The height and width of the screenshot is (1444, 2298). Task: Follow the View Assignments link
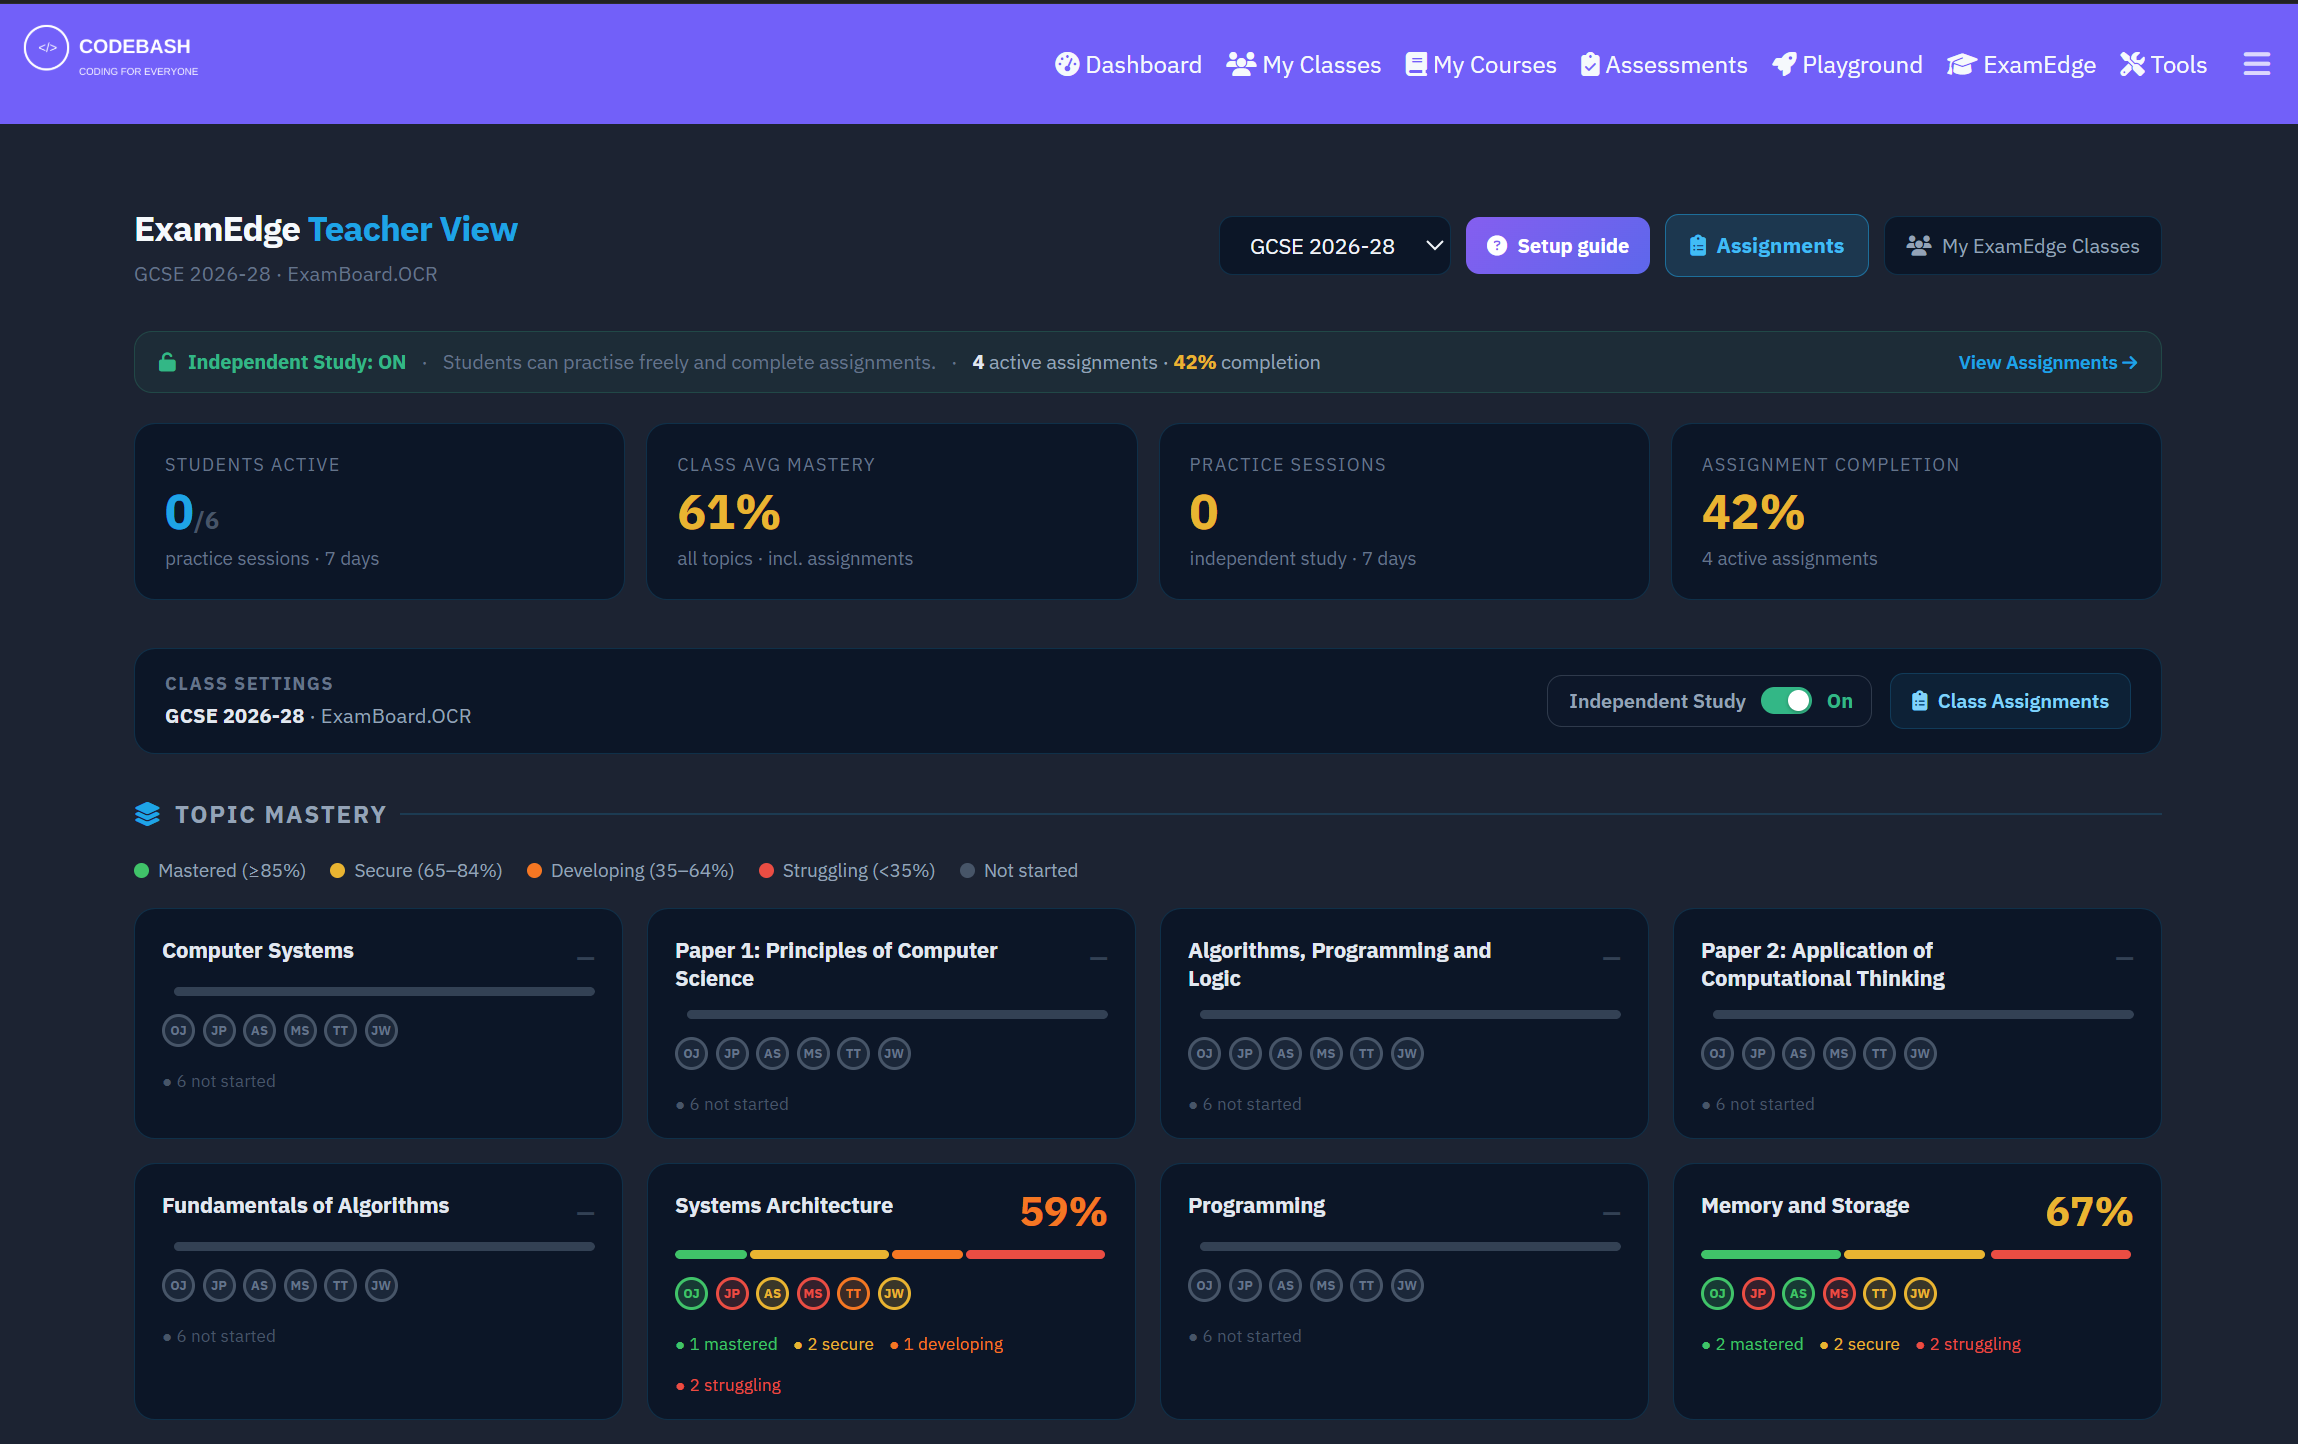point(2047,362)
